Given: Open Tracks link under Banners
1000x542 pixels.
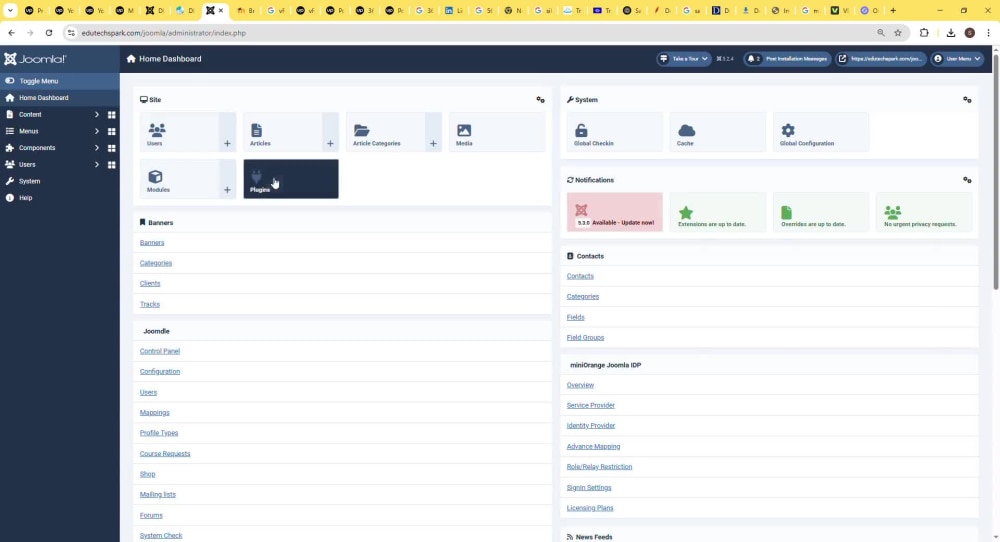Looking at the screenshot, I should [x=150, y=304].
